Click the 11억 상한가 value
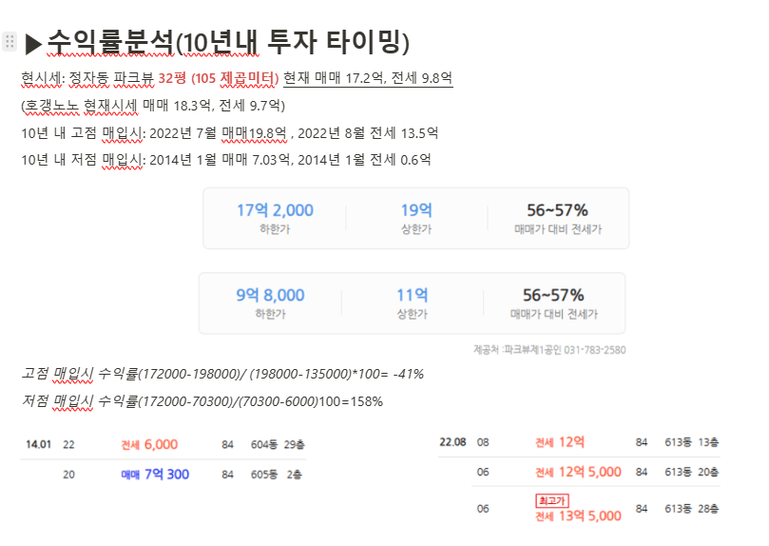 point(412,295)
